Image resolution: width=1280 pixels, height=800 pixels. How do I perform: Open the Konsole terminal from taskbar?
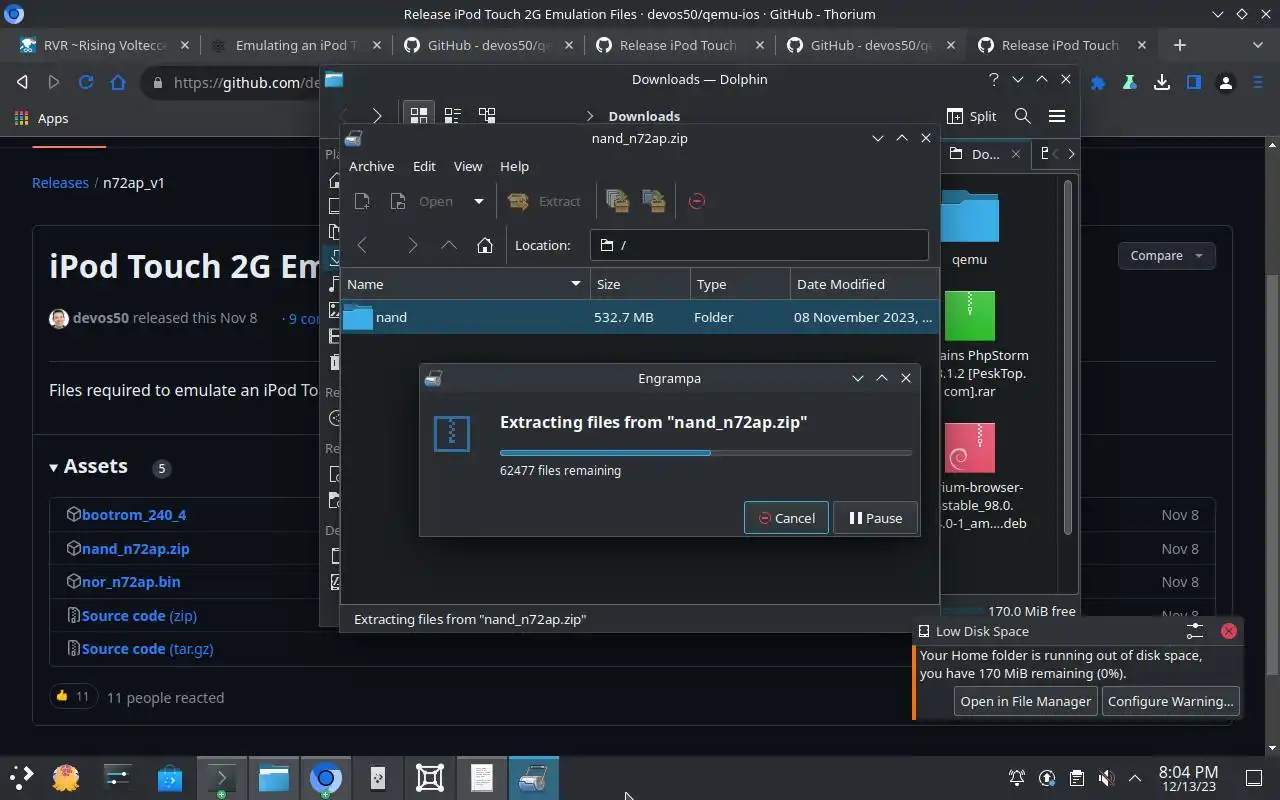click(x=221, y=777)
